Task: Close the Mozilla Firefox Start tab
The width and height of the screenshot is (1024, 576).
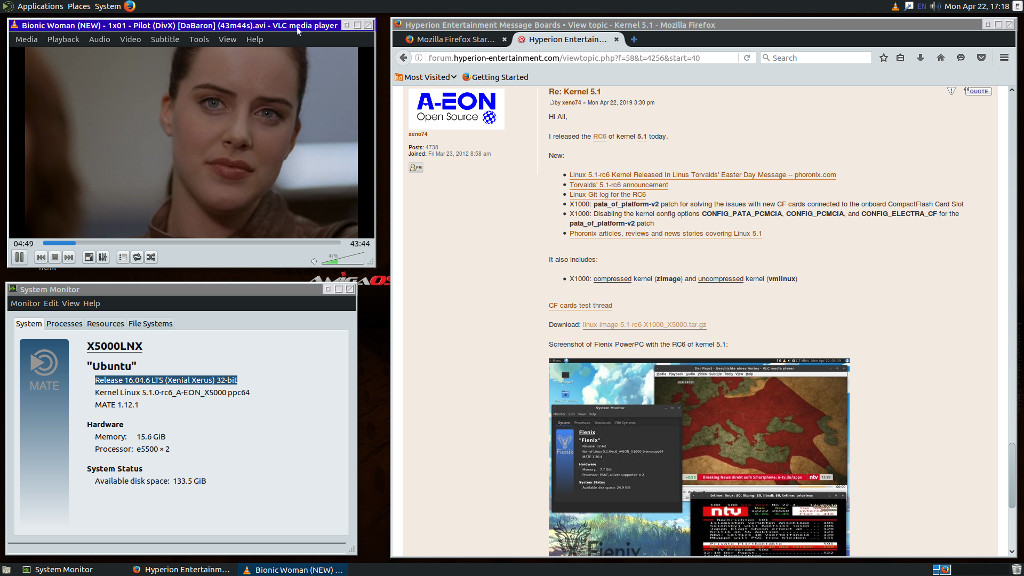Action: tap(504, 39)
